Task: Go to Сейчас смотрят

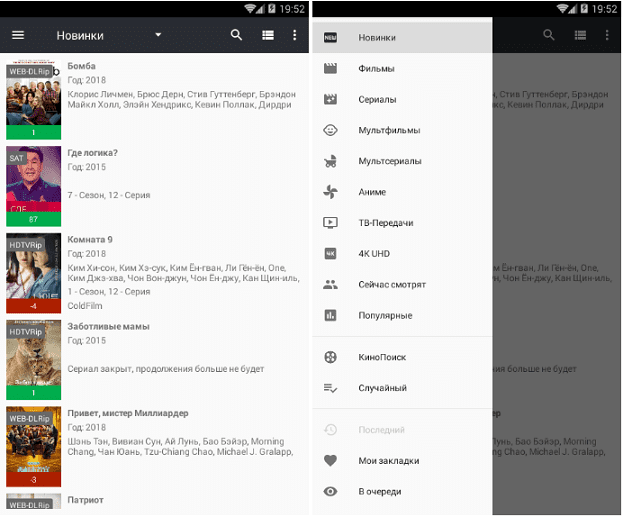Action: 392,285
